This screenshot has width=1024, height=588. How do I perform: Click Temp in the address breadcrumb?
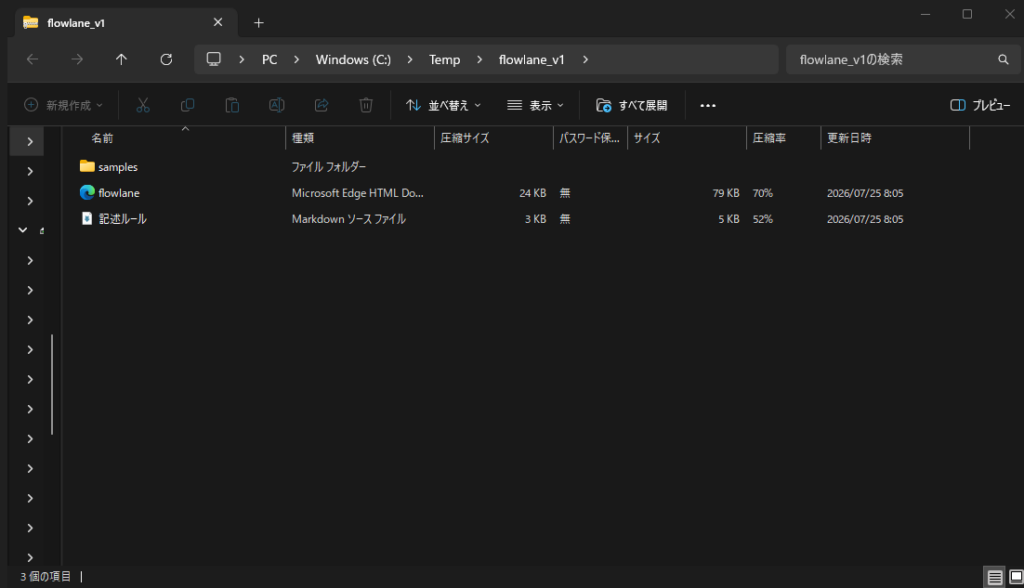[445, 59]
